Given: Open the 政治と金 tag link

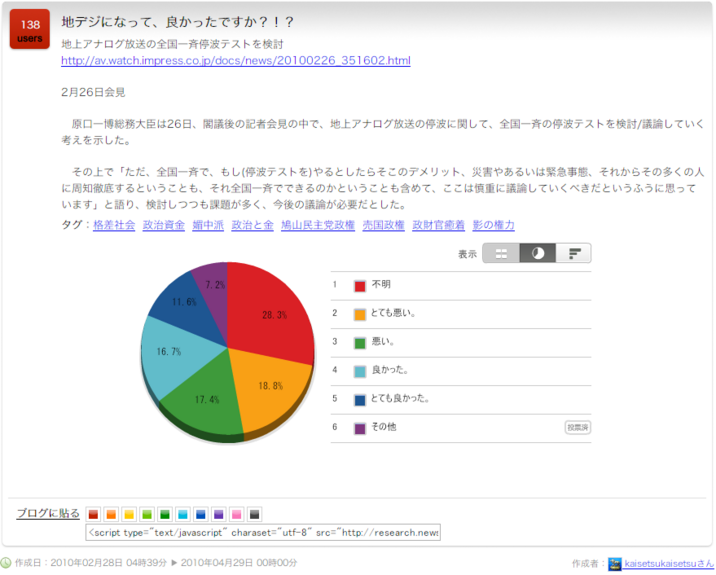Looking at the screenshot, I should 253,225.
